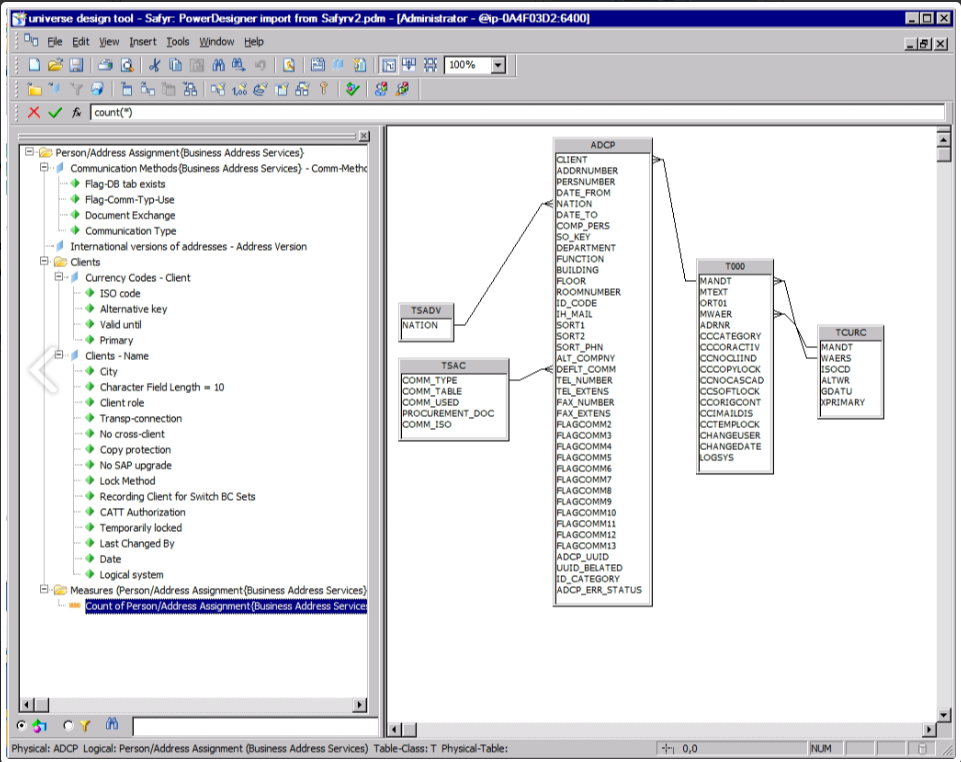
Task: Open the fx function editor
Action: pos(76,113)
